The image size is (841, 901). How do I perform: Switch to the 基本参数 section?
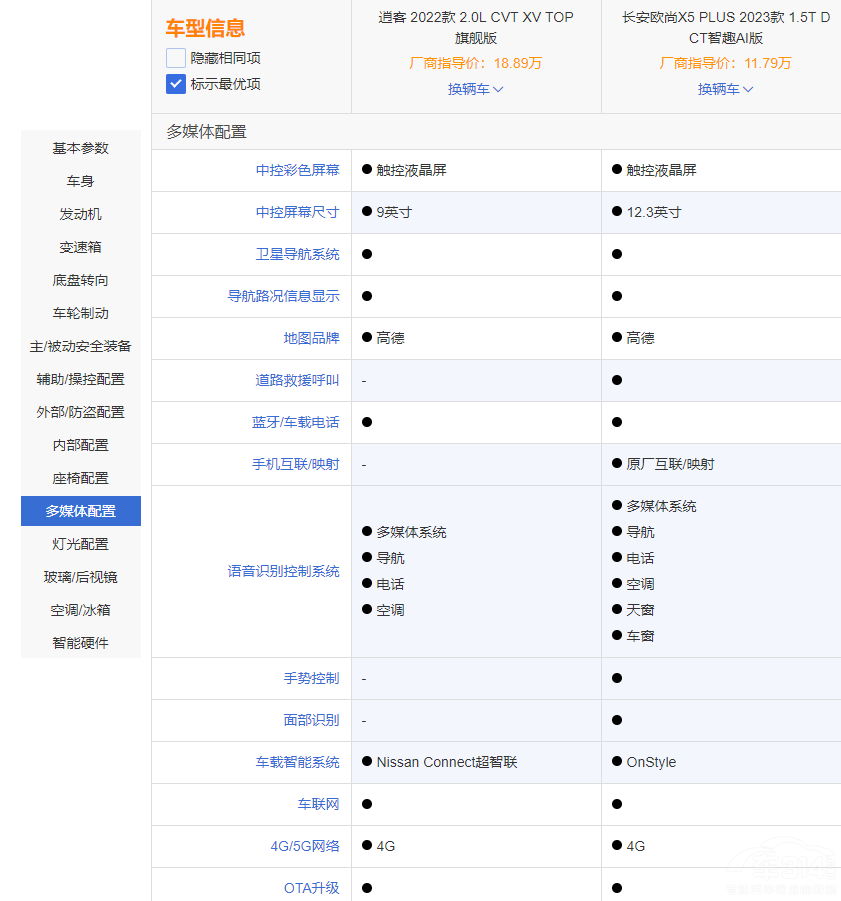click(x=80, y=148)
